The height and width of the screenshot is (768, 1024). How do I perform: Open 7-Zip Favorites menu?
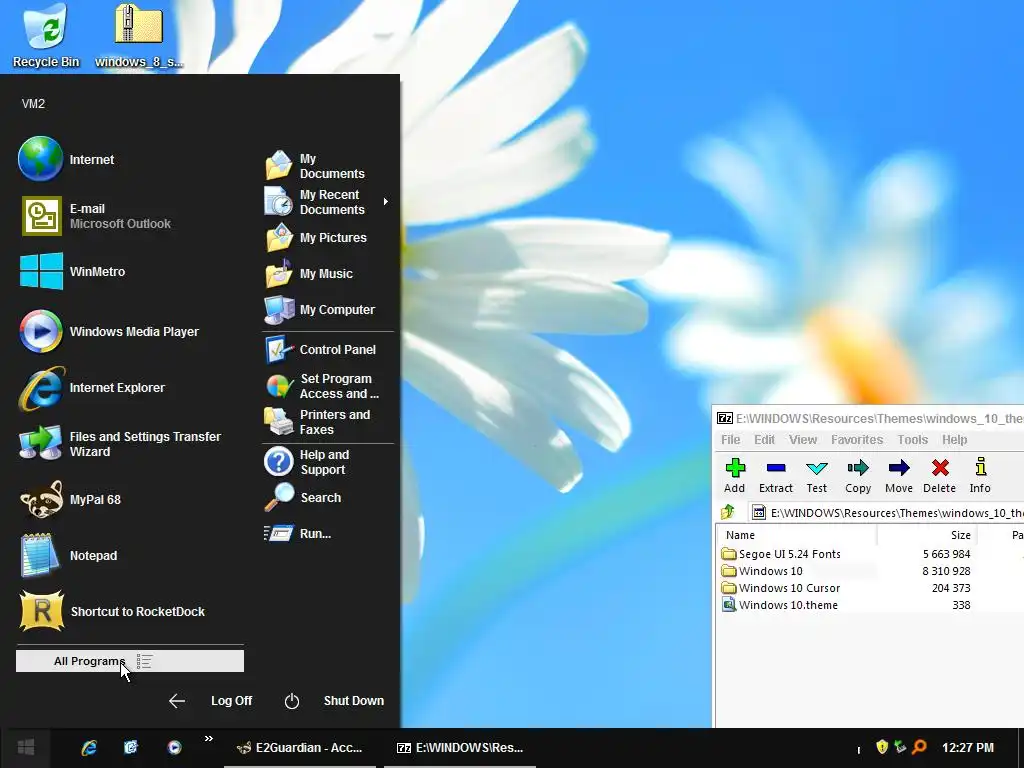click(x=857, y=440)
